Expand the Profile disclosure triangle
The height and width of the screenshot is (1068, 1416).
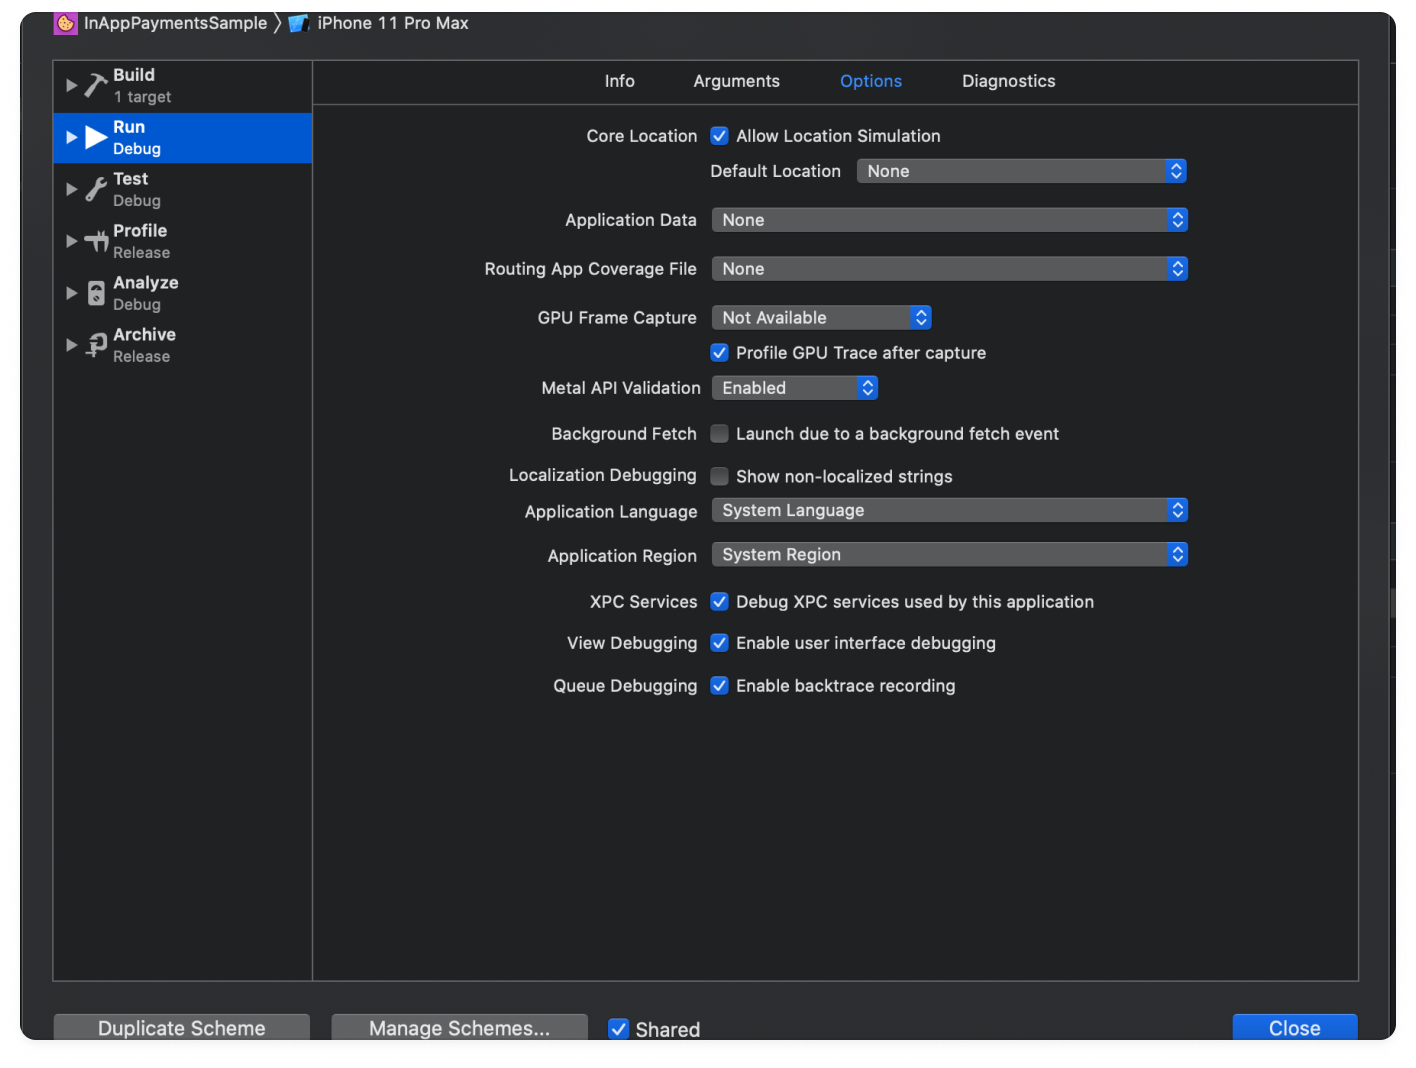71,241
